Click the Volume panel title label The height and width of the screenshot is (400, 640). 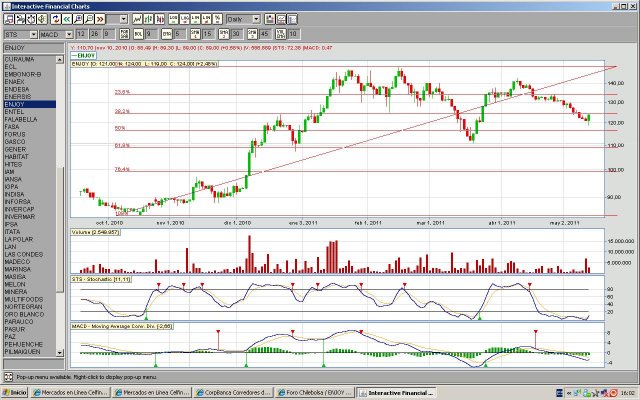point(96,232)
